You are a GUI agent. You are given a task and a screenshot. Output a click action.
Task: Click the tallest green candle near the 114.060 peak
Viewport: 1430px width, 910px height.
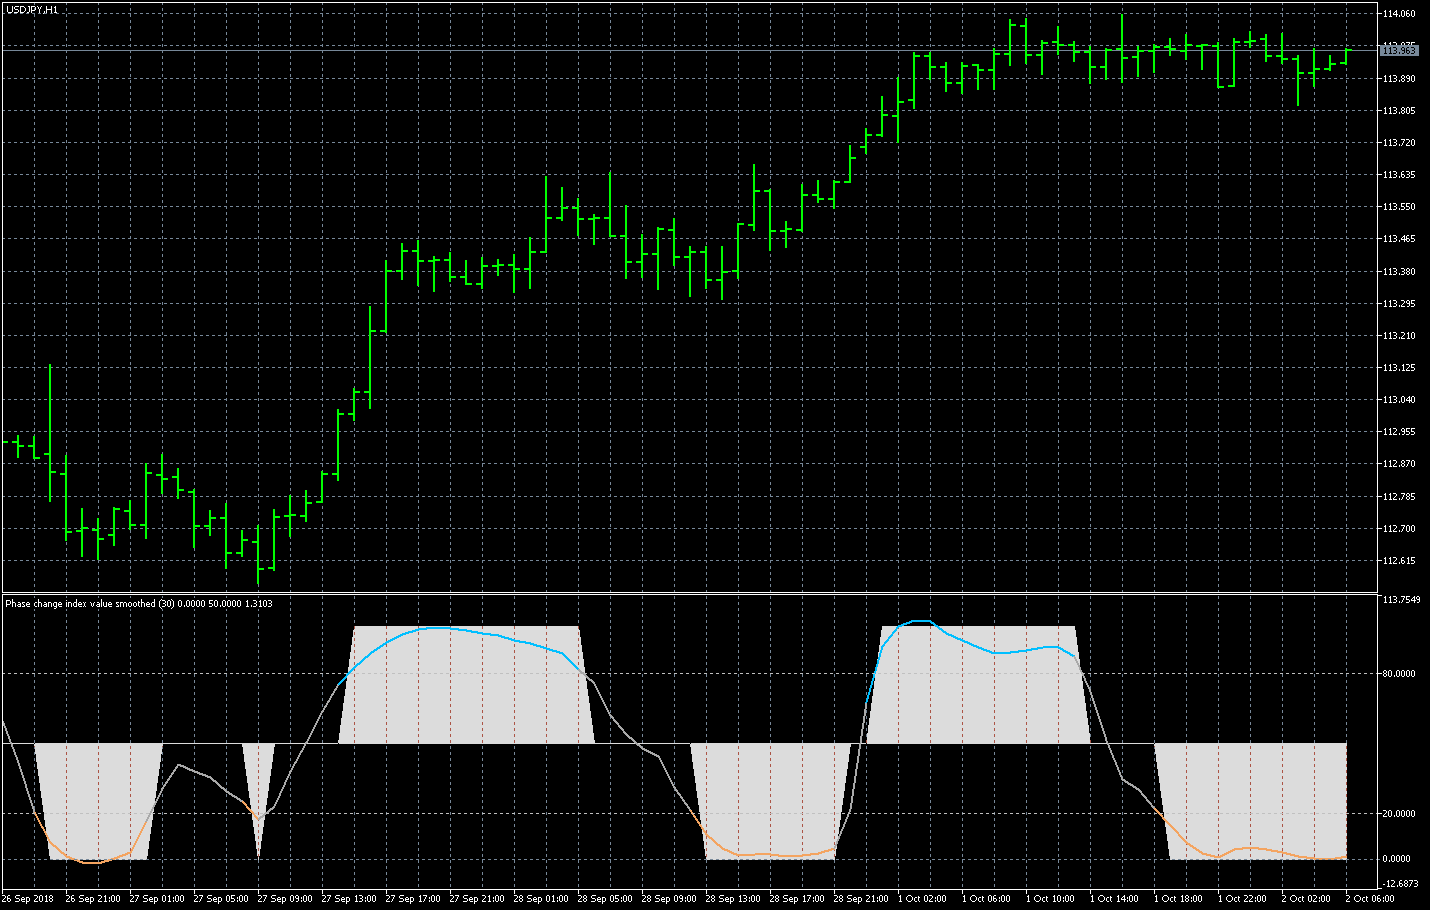(x=1122, y=30)
